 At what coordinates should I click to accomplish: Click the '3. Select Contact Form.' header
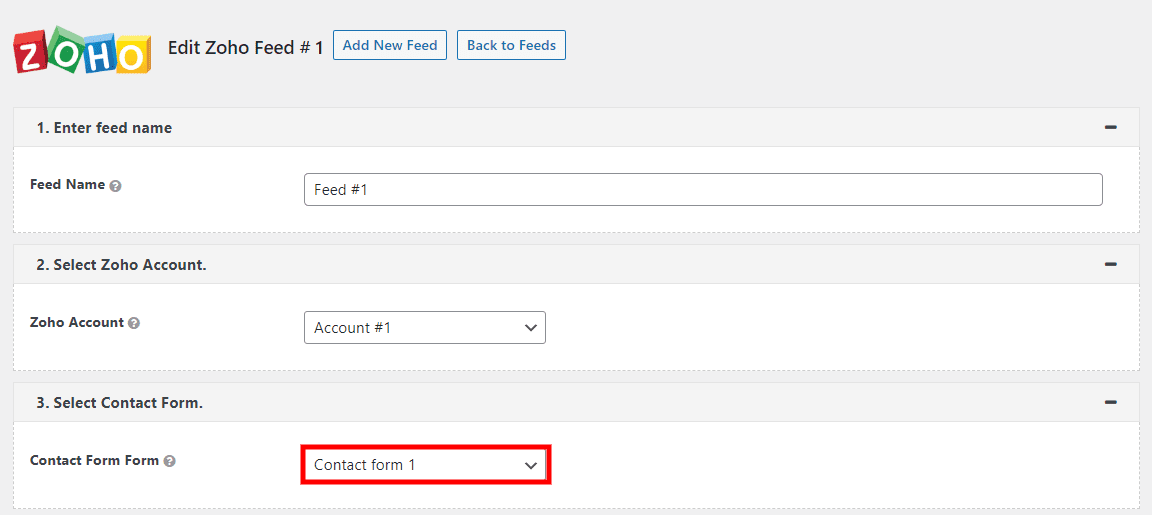[119, 402]
